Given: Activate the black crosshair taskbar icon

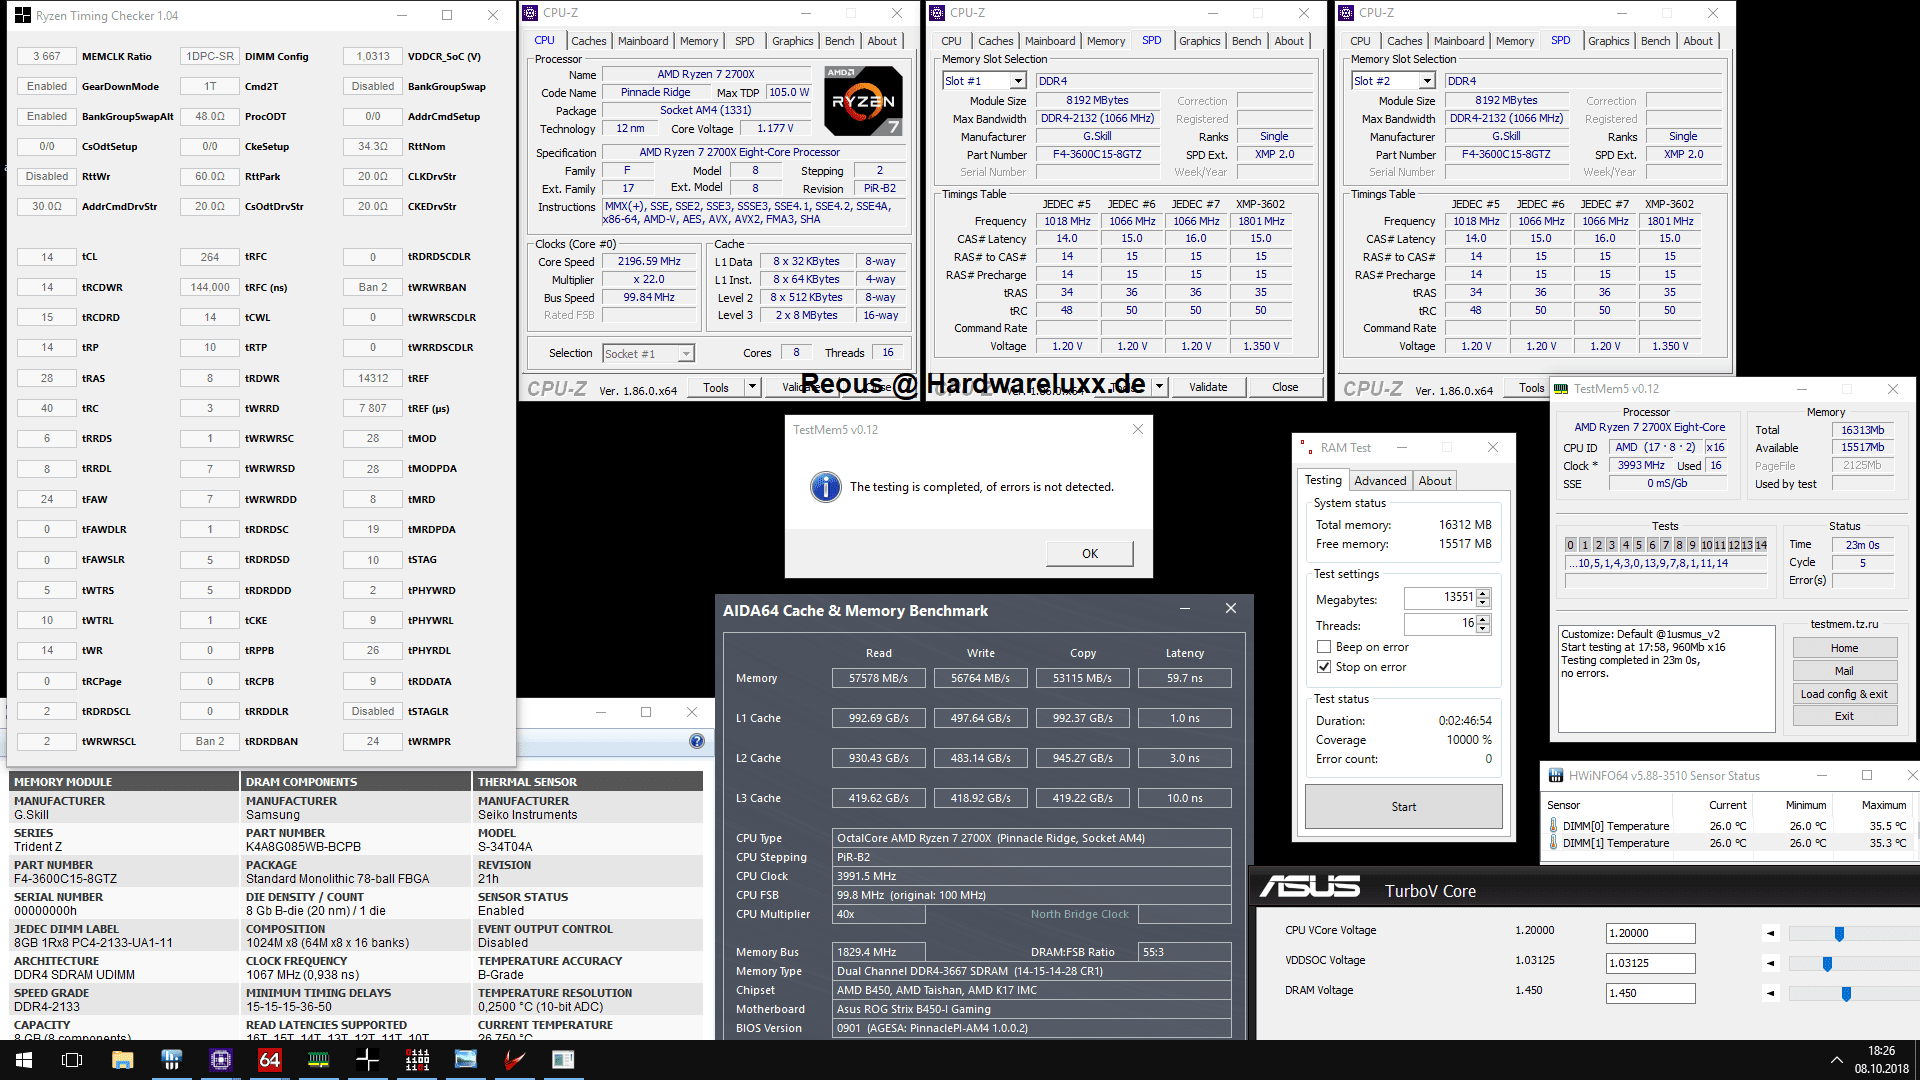Looking at the screenshot, I should coord(367,1060).
